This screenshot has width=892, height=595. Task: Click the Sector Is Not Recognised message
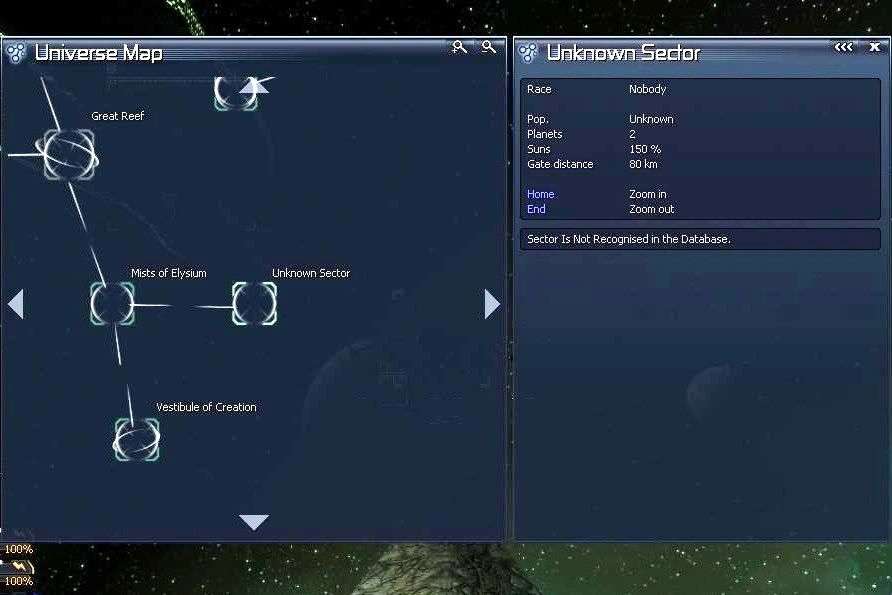[x=629, y=239]
